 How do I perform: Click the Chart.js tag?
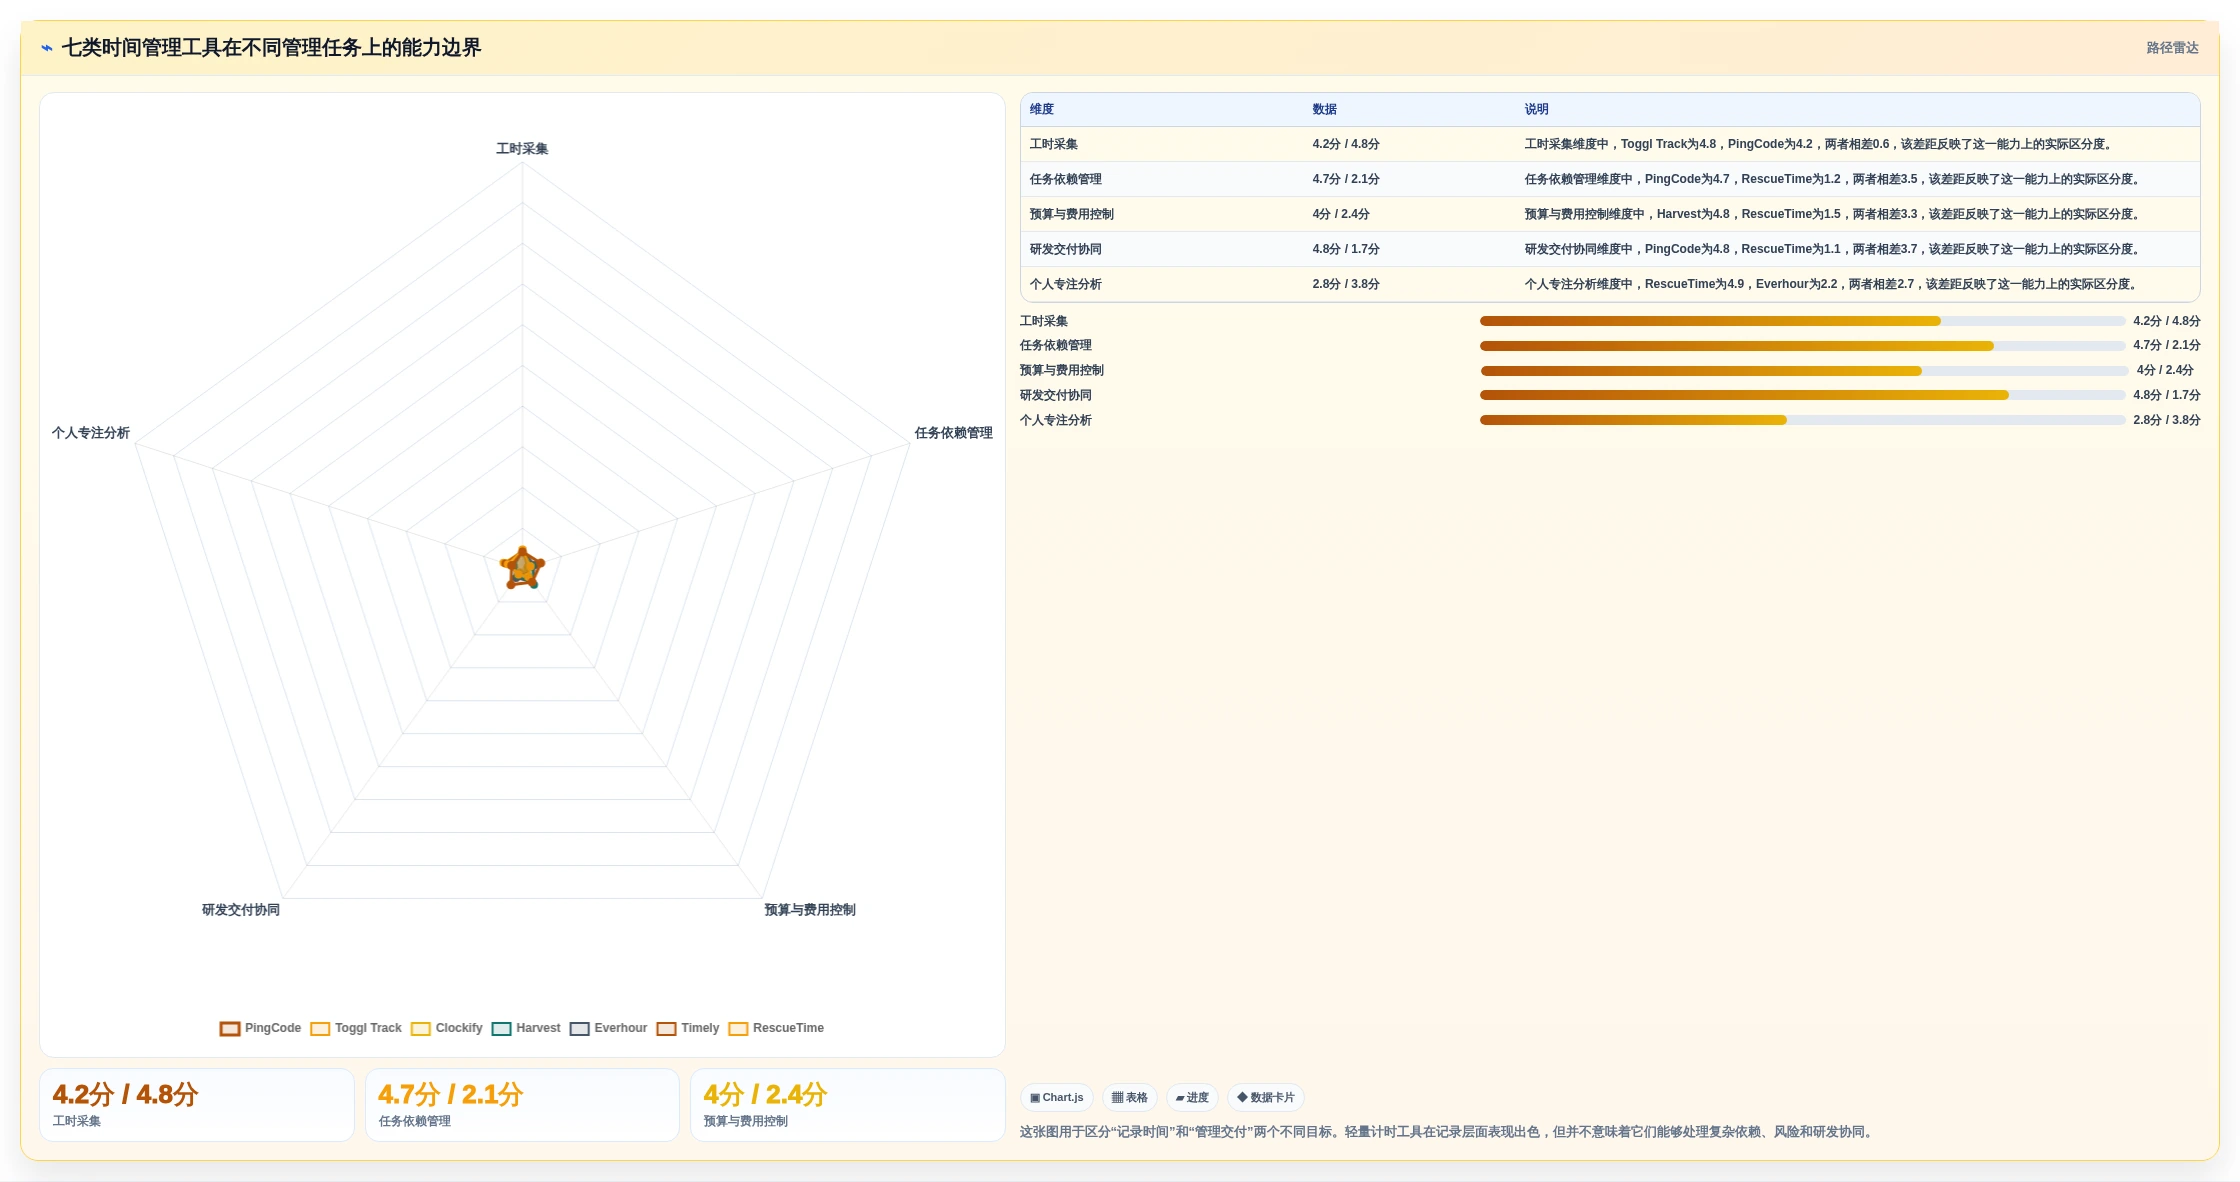coord(1057,1097)
